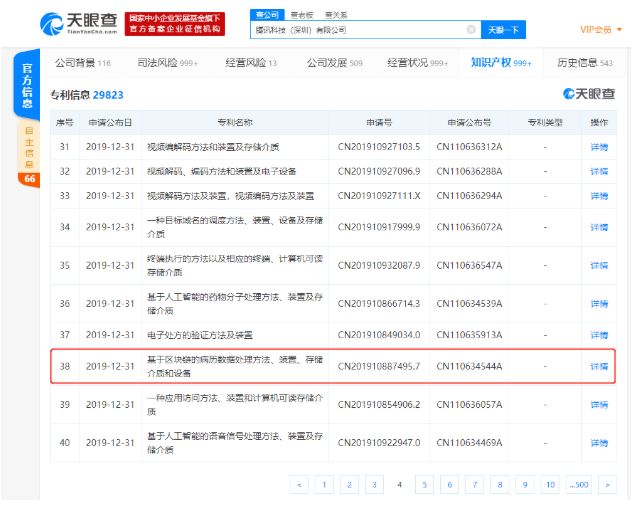Select the 官方信息 side tab
Image resolution: width=636 pixels, height=514 pixels.
point(27,85)
